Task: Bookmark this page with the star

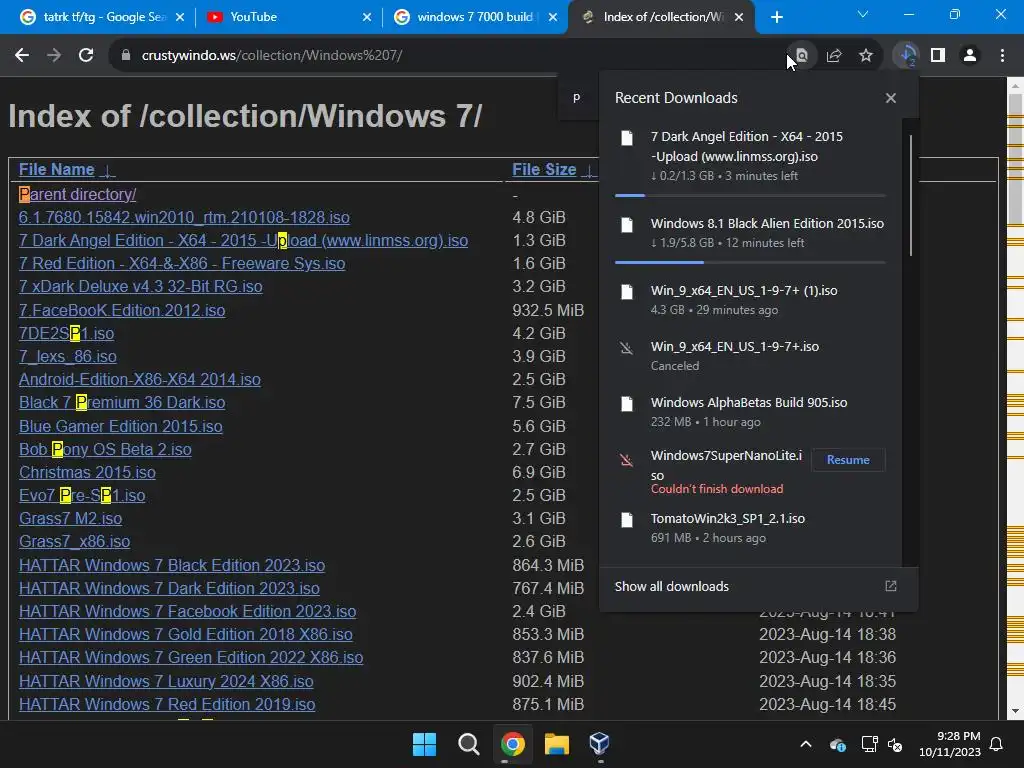Action: coord(866,56)
